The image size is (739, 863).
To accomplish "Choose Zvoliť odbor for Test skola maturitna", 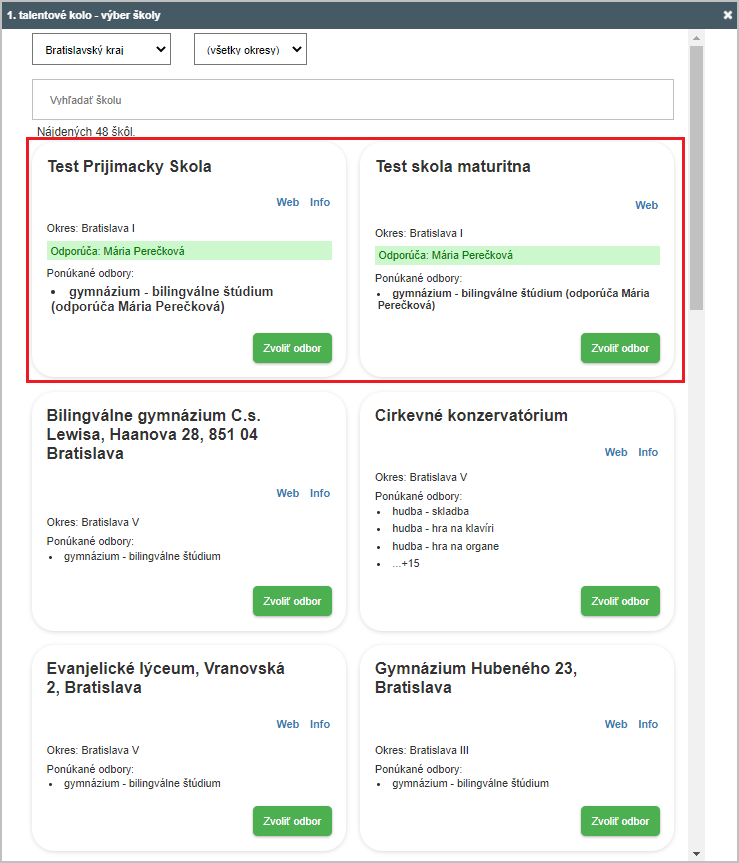I will [x=620, y=348].
